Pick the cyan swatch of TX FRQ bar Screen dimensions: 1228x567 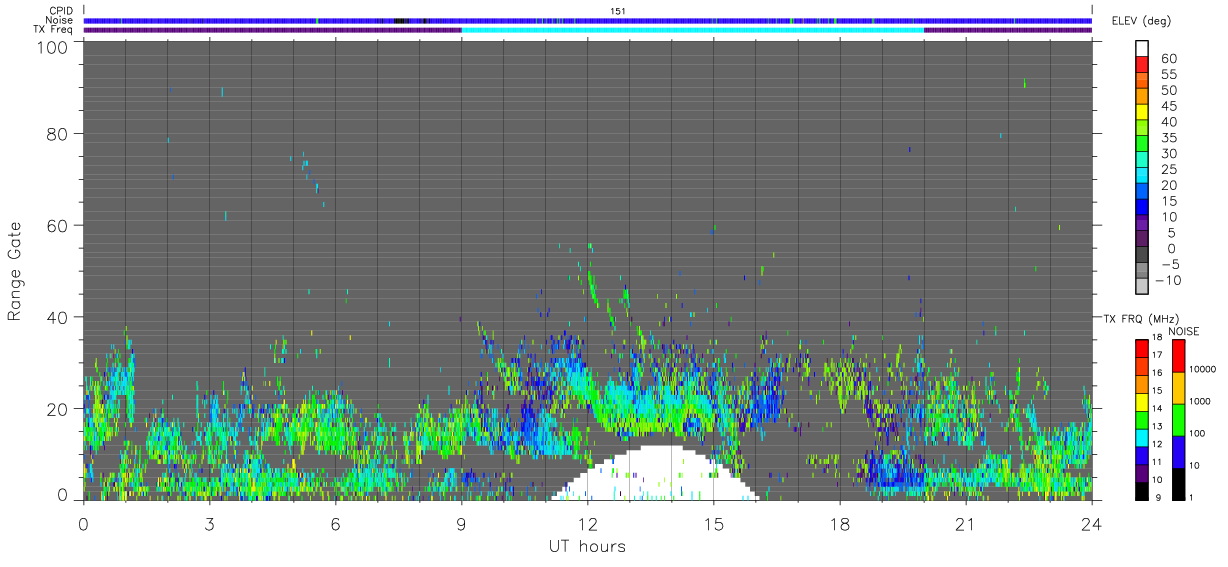point(1141,437)
